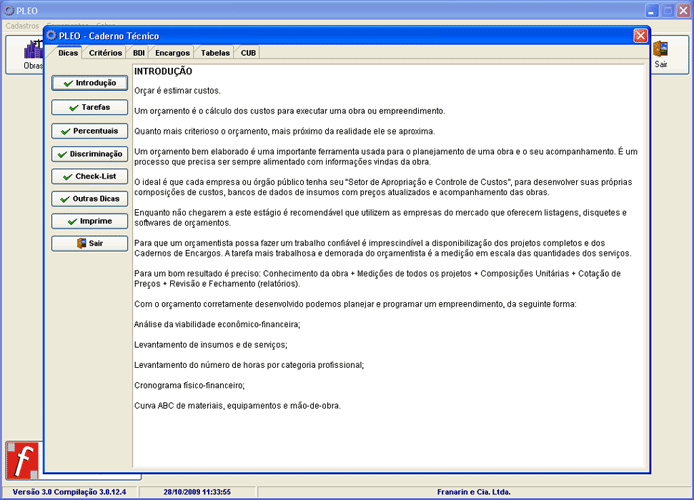The height and width of the screenshot is (500, 694).
Task: Click the 'Curva ABC de materiais' line
Action: 238,406
